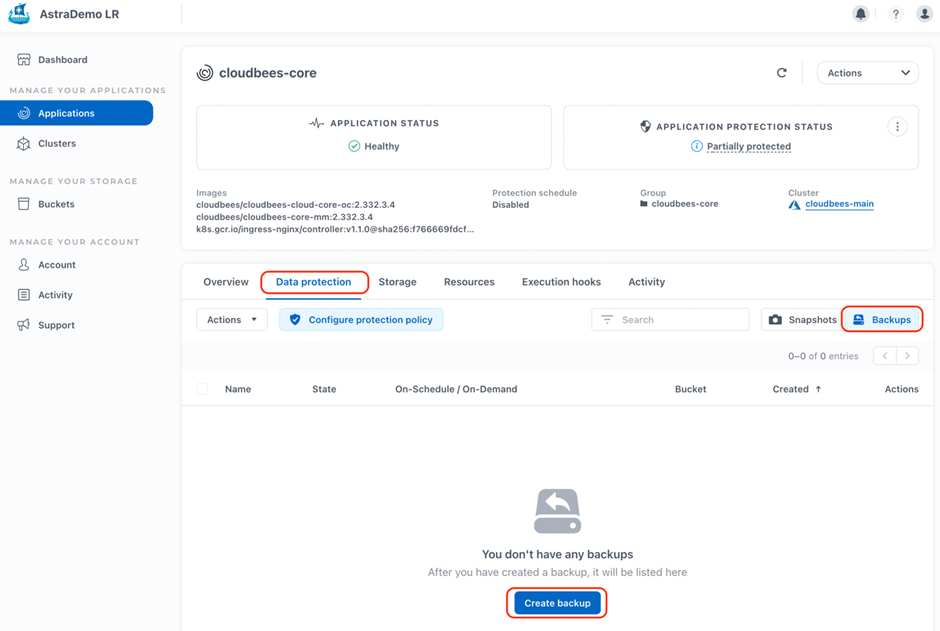
Task: Click the Protection schedule Disabled value
Action: [x=511, y=205]
